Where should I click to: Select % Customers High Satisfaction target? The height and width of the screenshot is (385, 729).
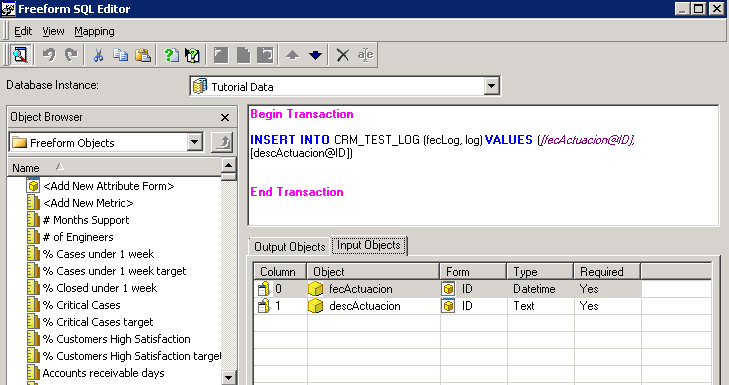pyautogui.click(x=132, y=356)
